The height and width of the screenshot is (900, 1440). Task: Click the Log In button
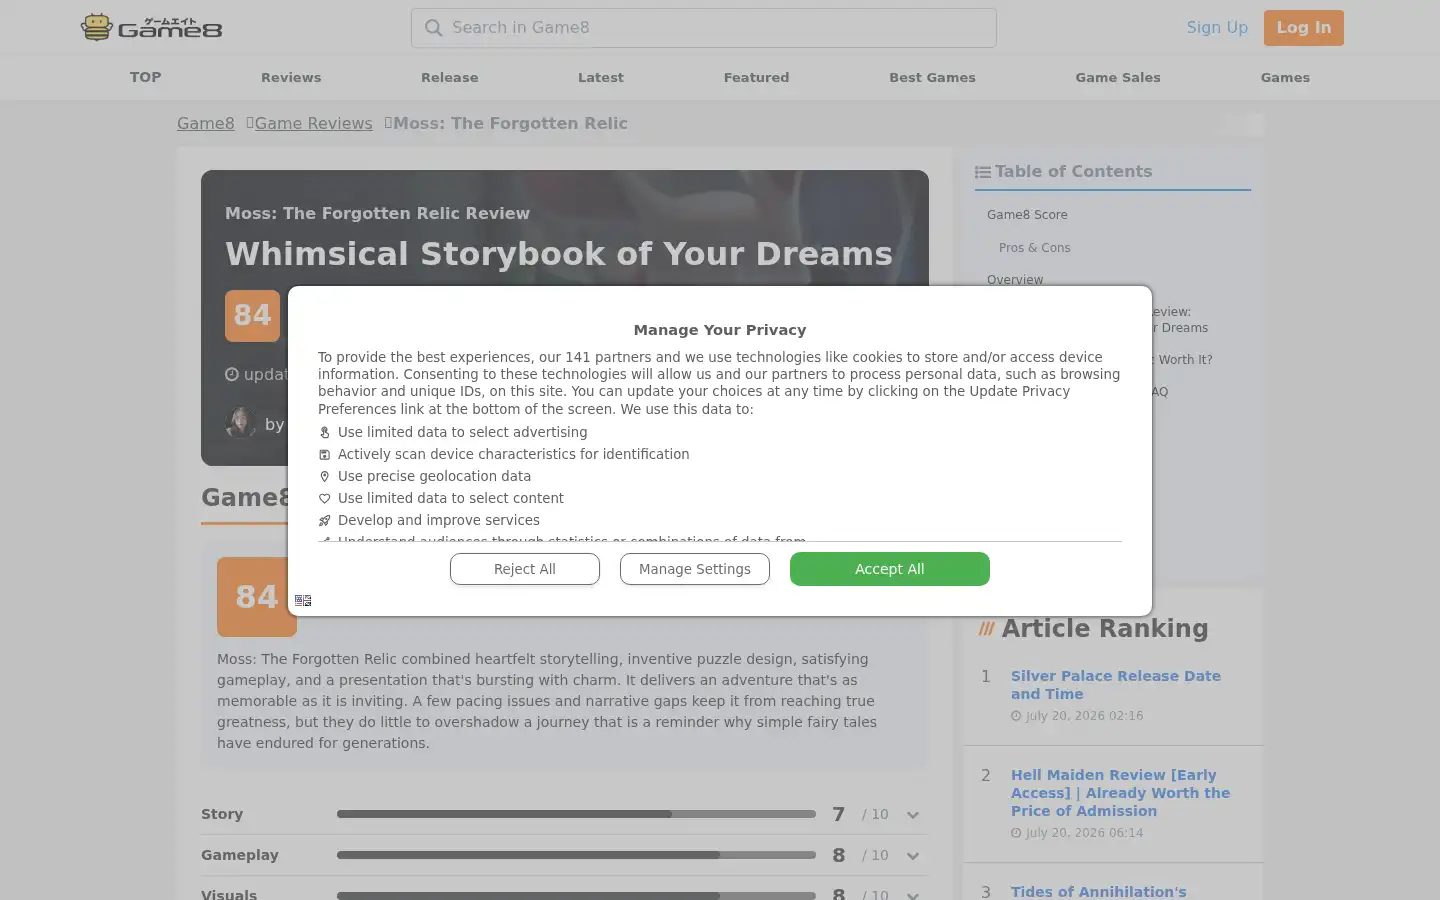[x=1304, y=28]
